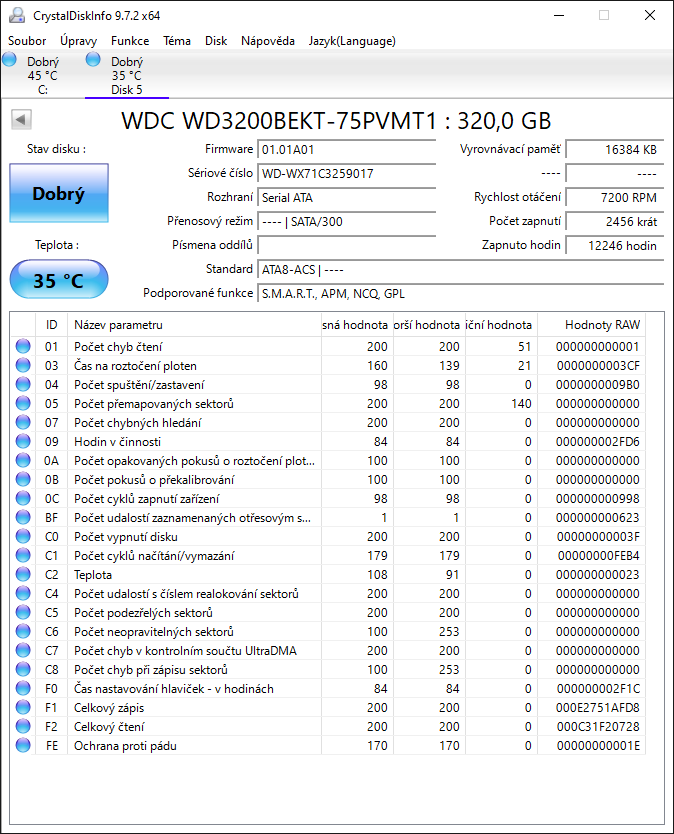The width and height of the screenshot is (674, 834).
Task: Click status orb of attribute F0 row
Action: [x=23, y=688]
